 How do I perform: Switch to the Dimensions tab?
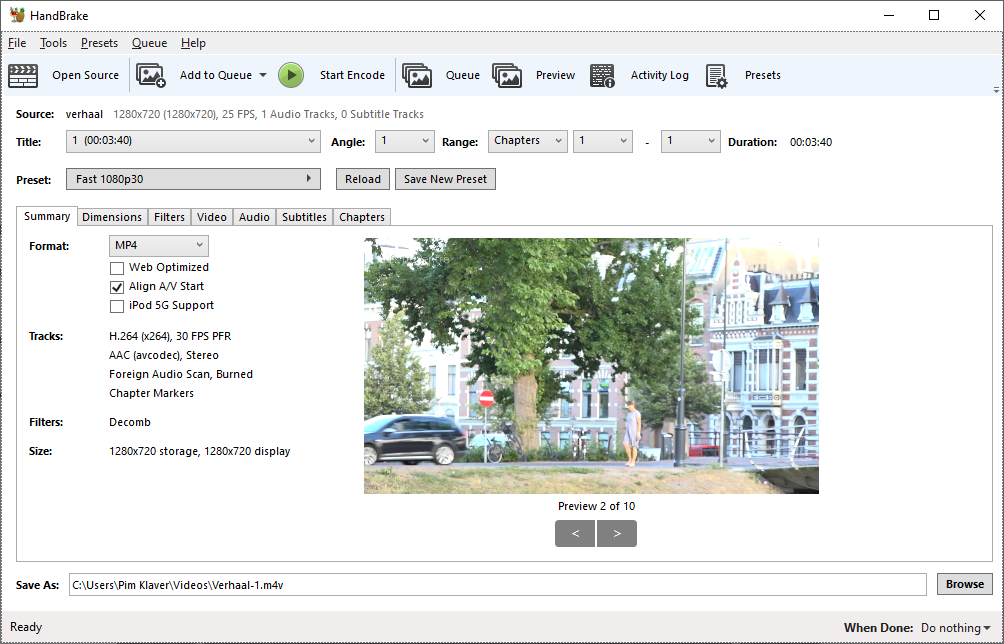[x=112, y=217]
